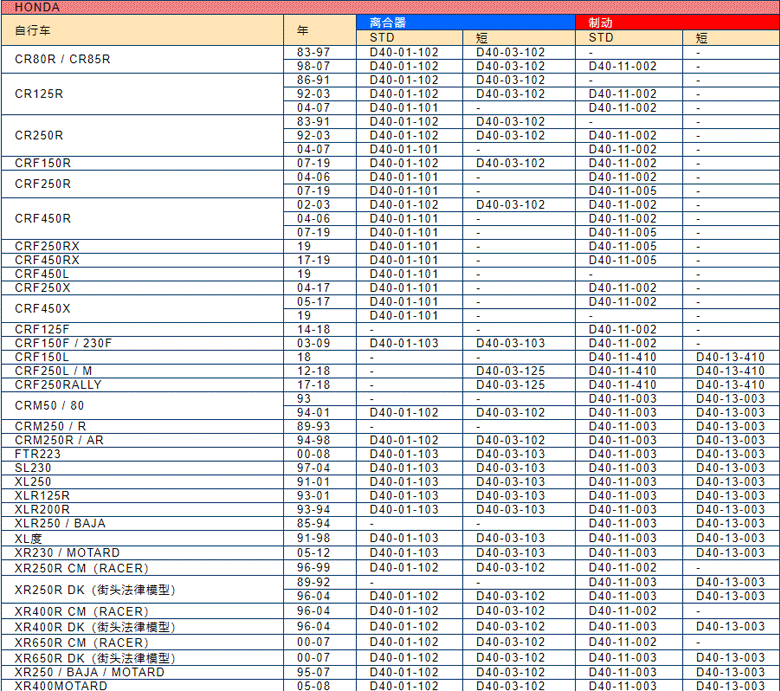Select the CRF250RALLY model name
This screenshot has height=691, width=780.
point(58,385)
